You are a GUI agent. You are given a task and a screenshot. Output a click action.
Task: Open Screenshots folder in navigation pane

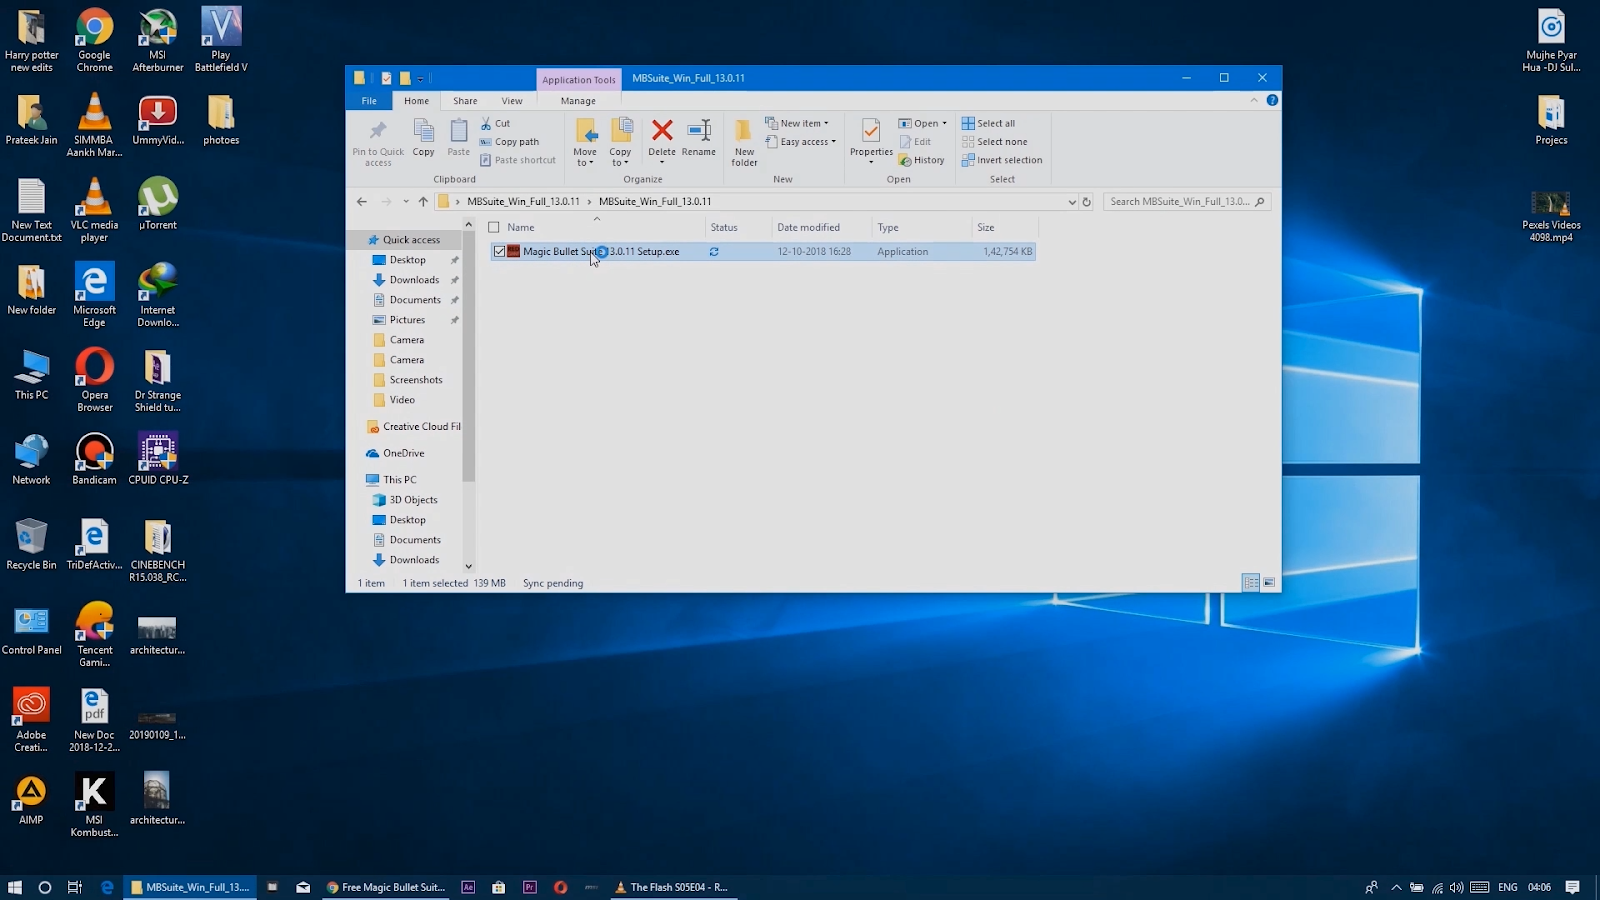tap(416, 380)
